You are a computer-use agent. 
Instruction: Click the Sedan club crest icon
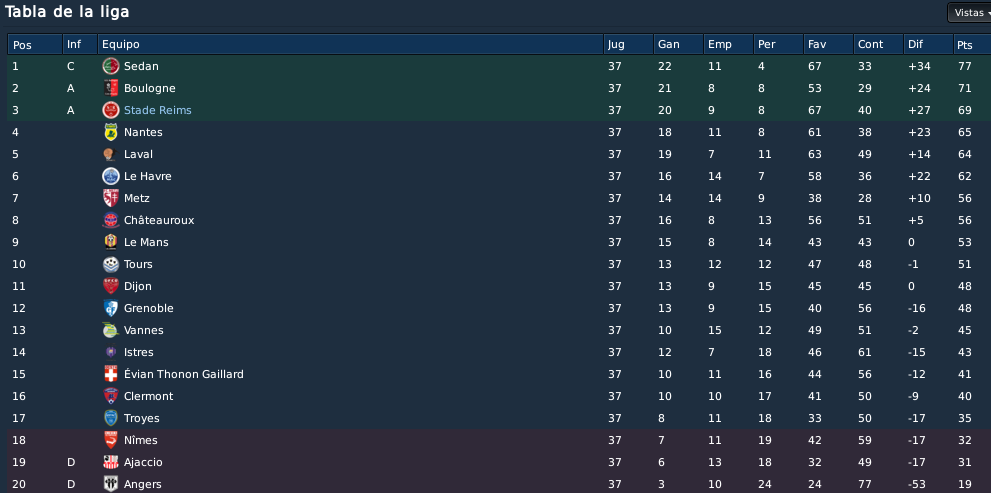pyautogui.click(x=111, y=66)
